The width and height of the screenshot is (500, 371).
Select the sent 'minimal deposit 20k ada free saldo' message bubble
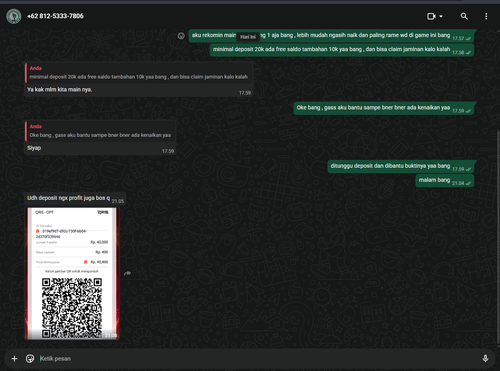click(x=342, y=50)
